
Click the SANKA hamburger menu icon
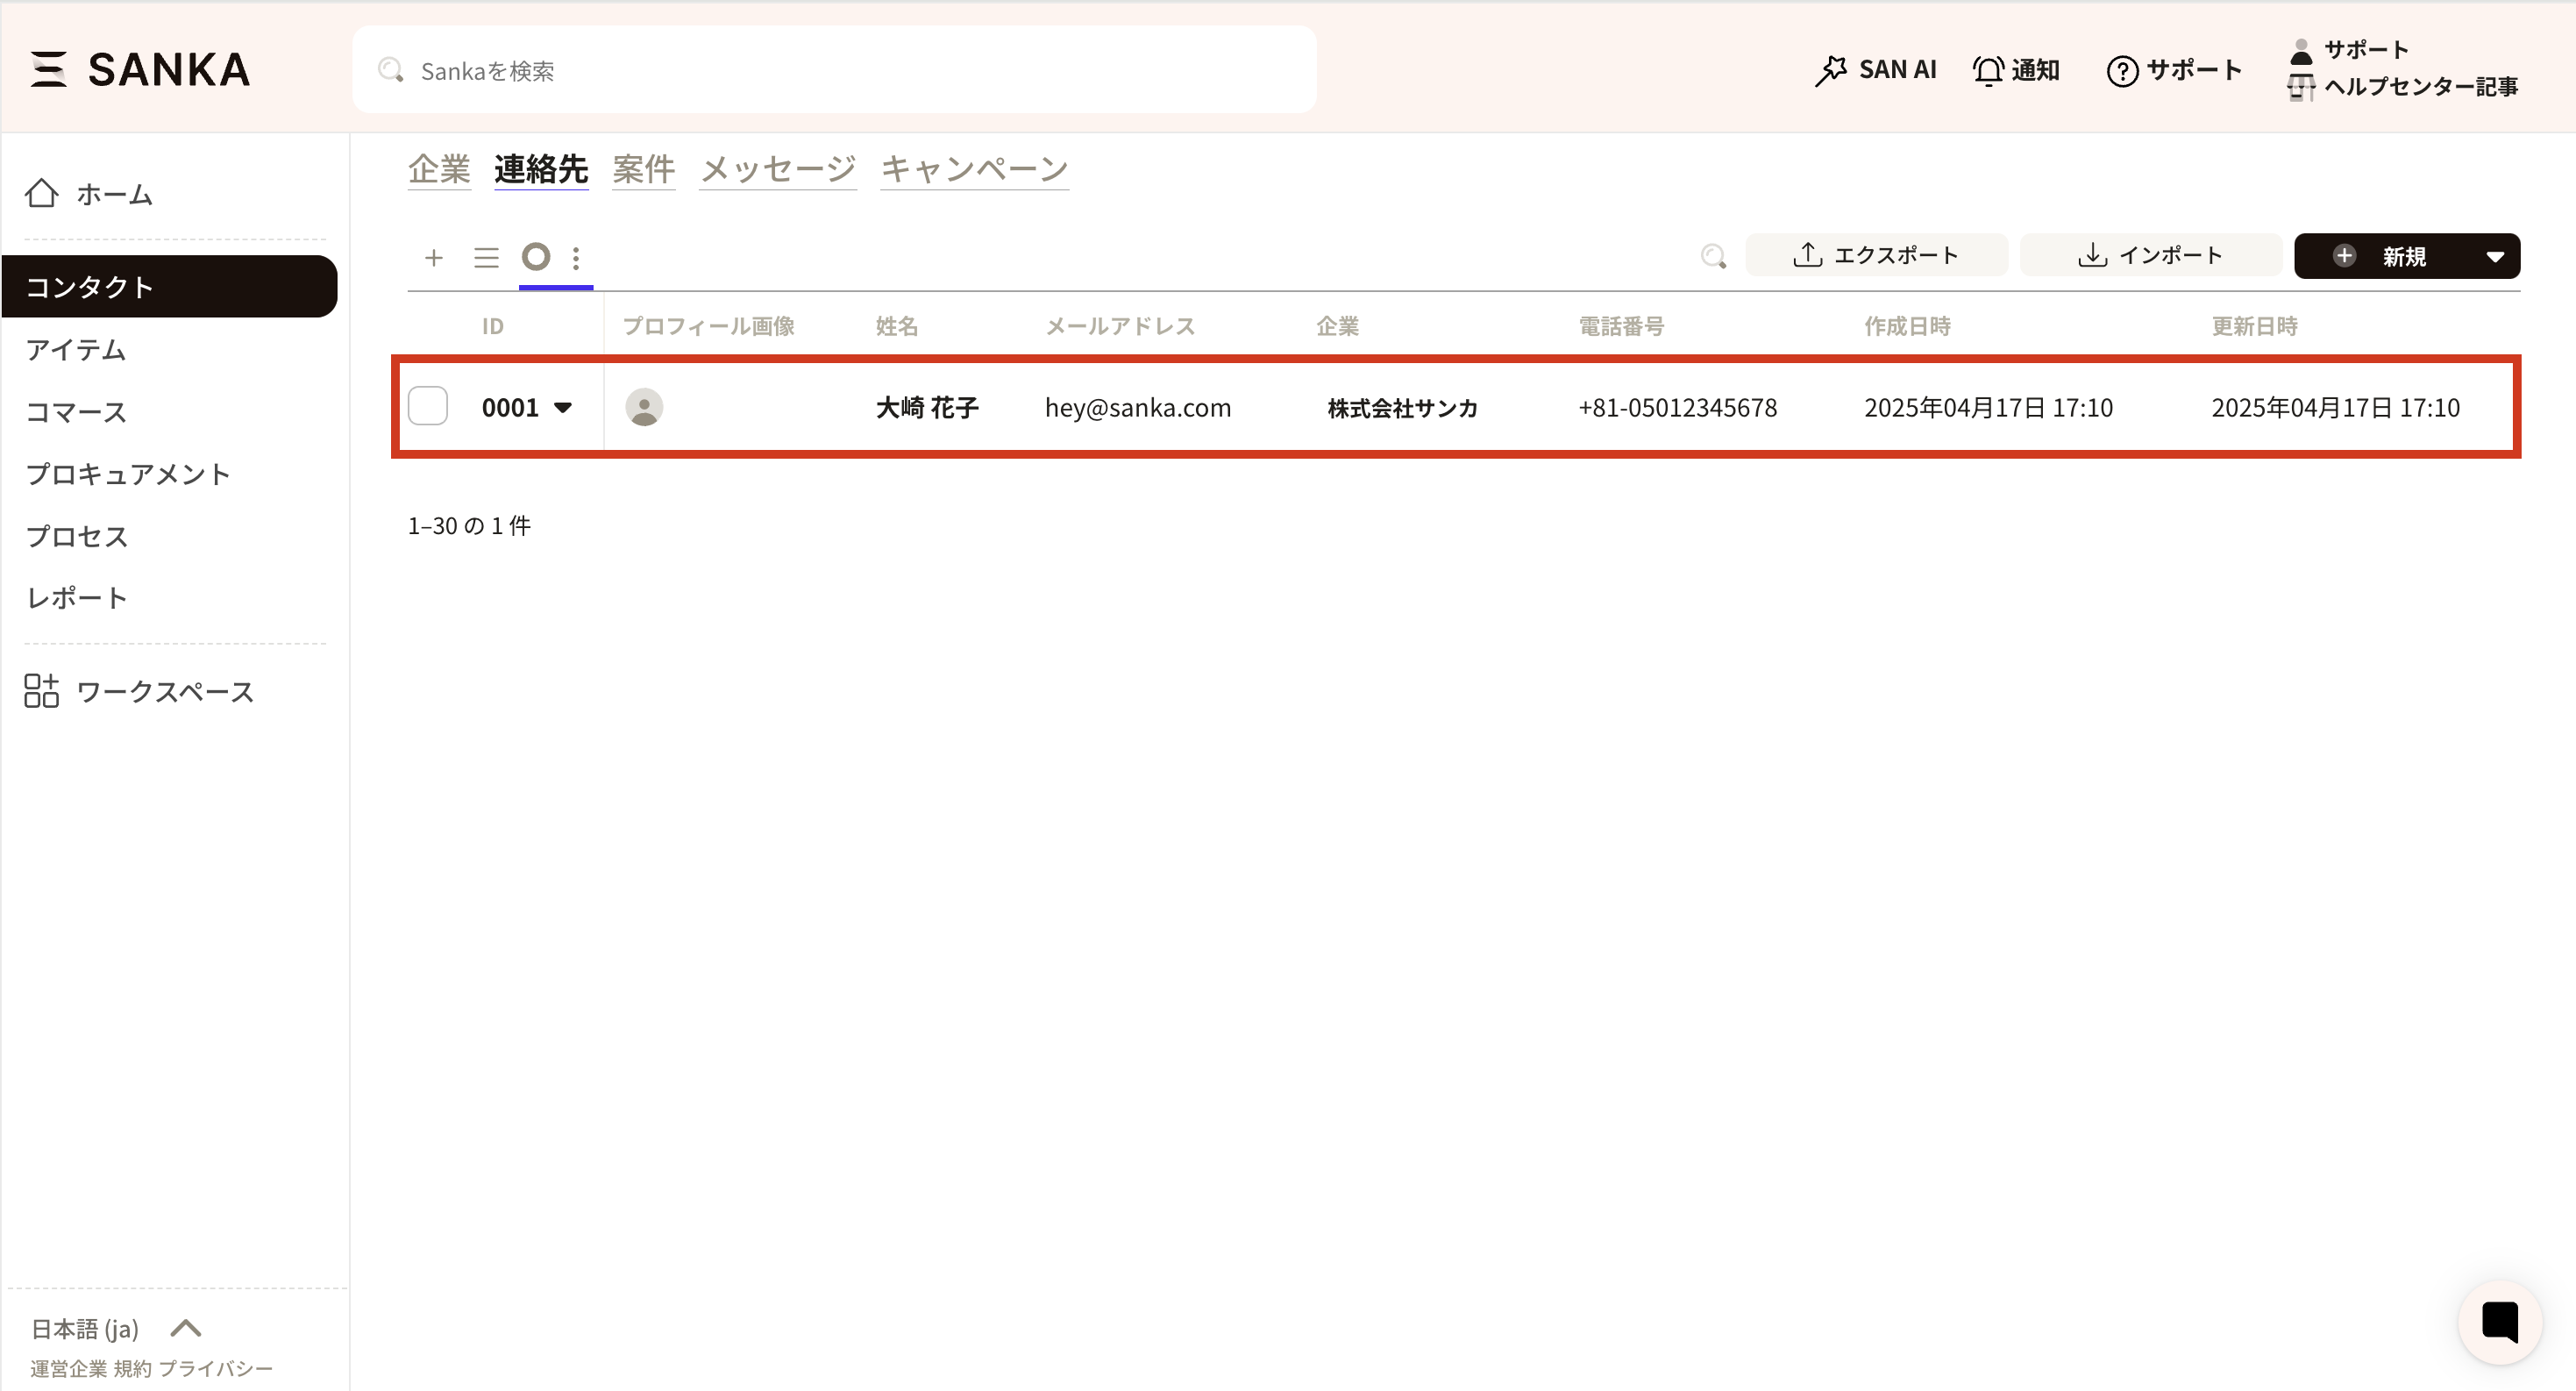[48, 69]
